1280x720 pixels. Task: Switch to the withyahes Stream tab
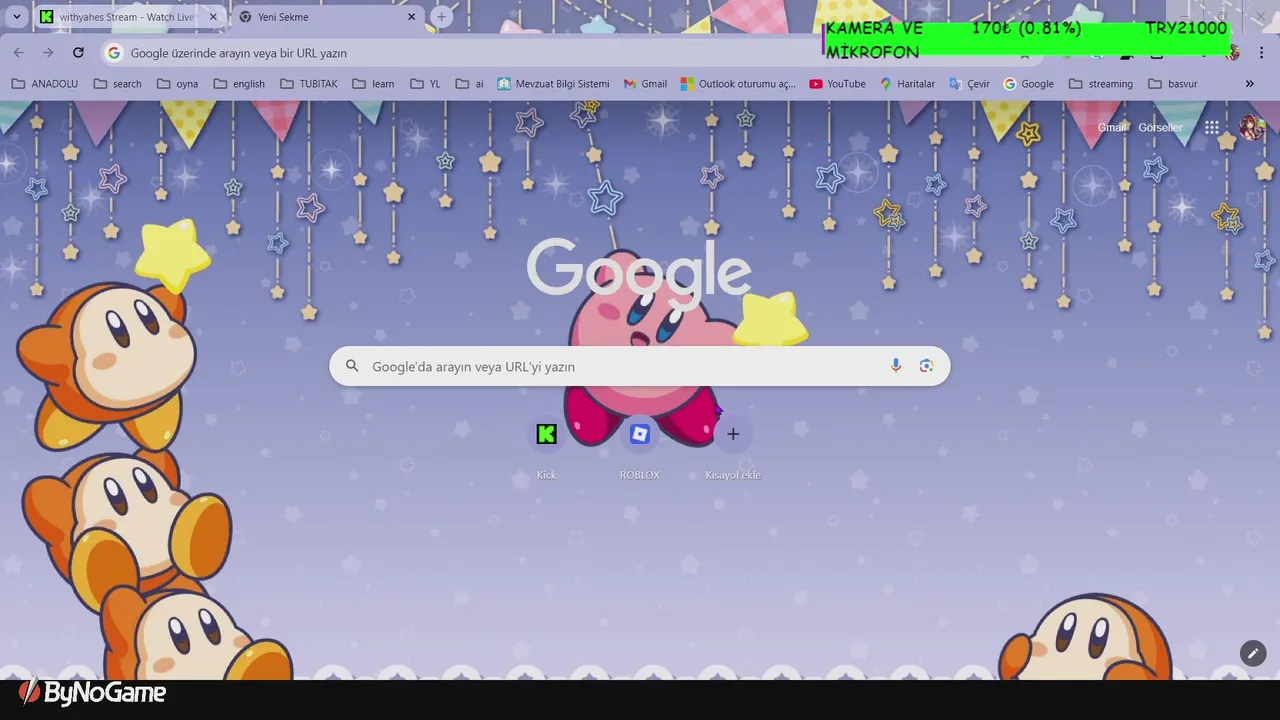[128, 17]
